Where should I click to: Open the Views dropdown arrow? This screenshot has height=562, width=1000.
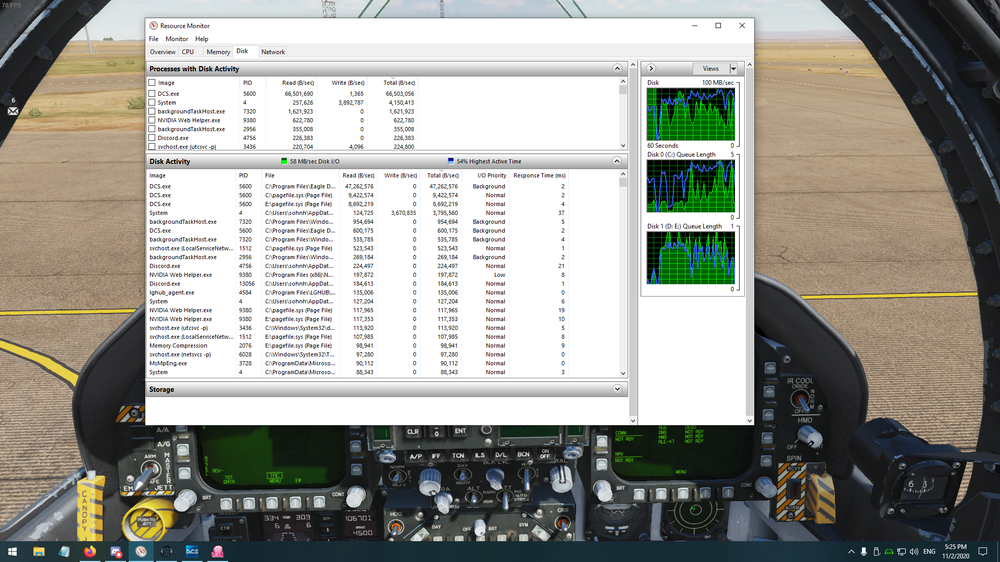pyautogui.click(x=733, y=69)
